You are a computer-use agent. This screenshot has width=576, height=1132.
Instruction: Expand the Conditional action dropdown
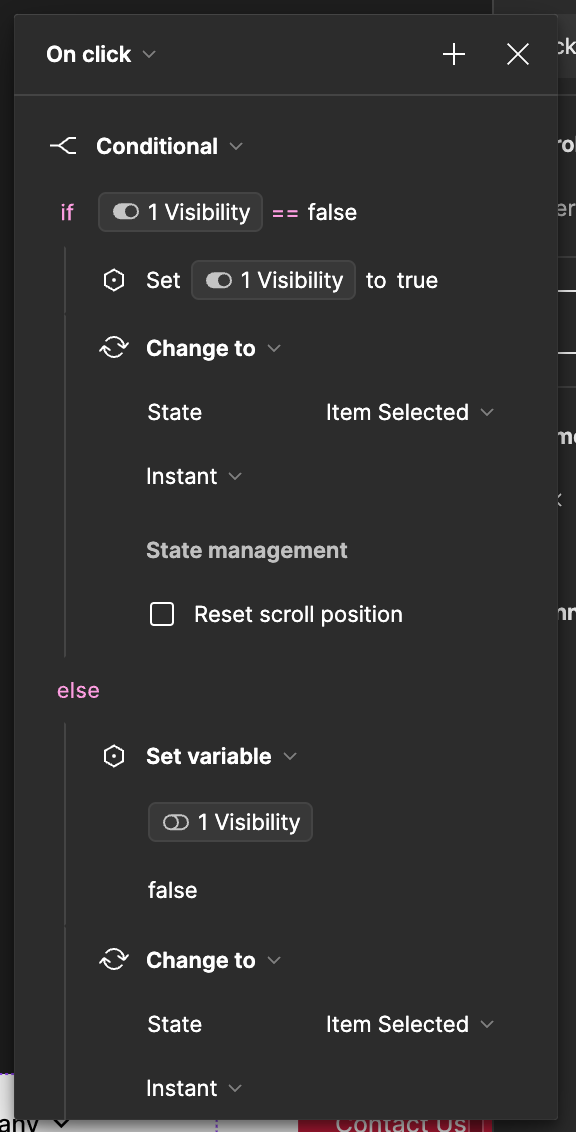click(x=170, y=147)
